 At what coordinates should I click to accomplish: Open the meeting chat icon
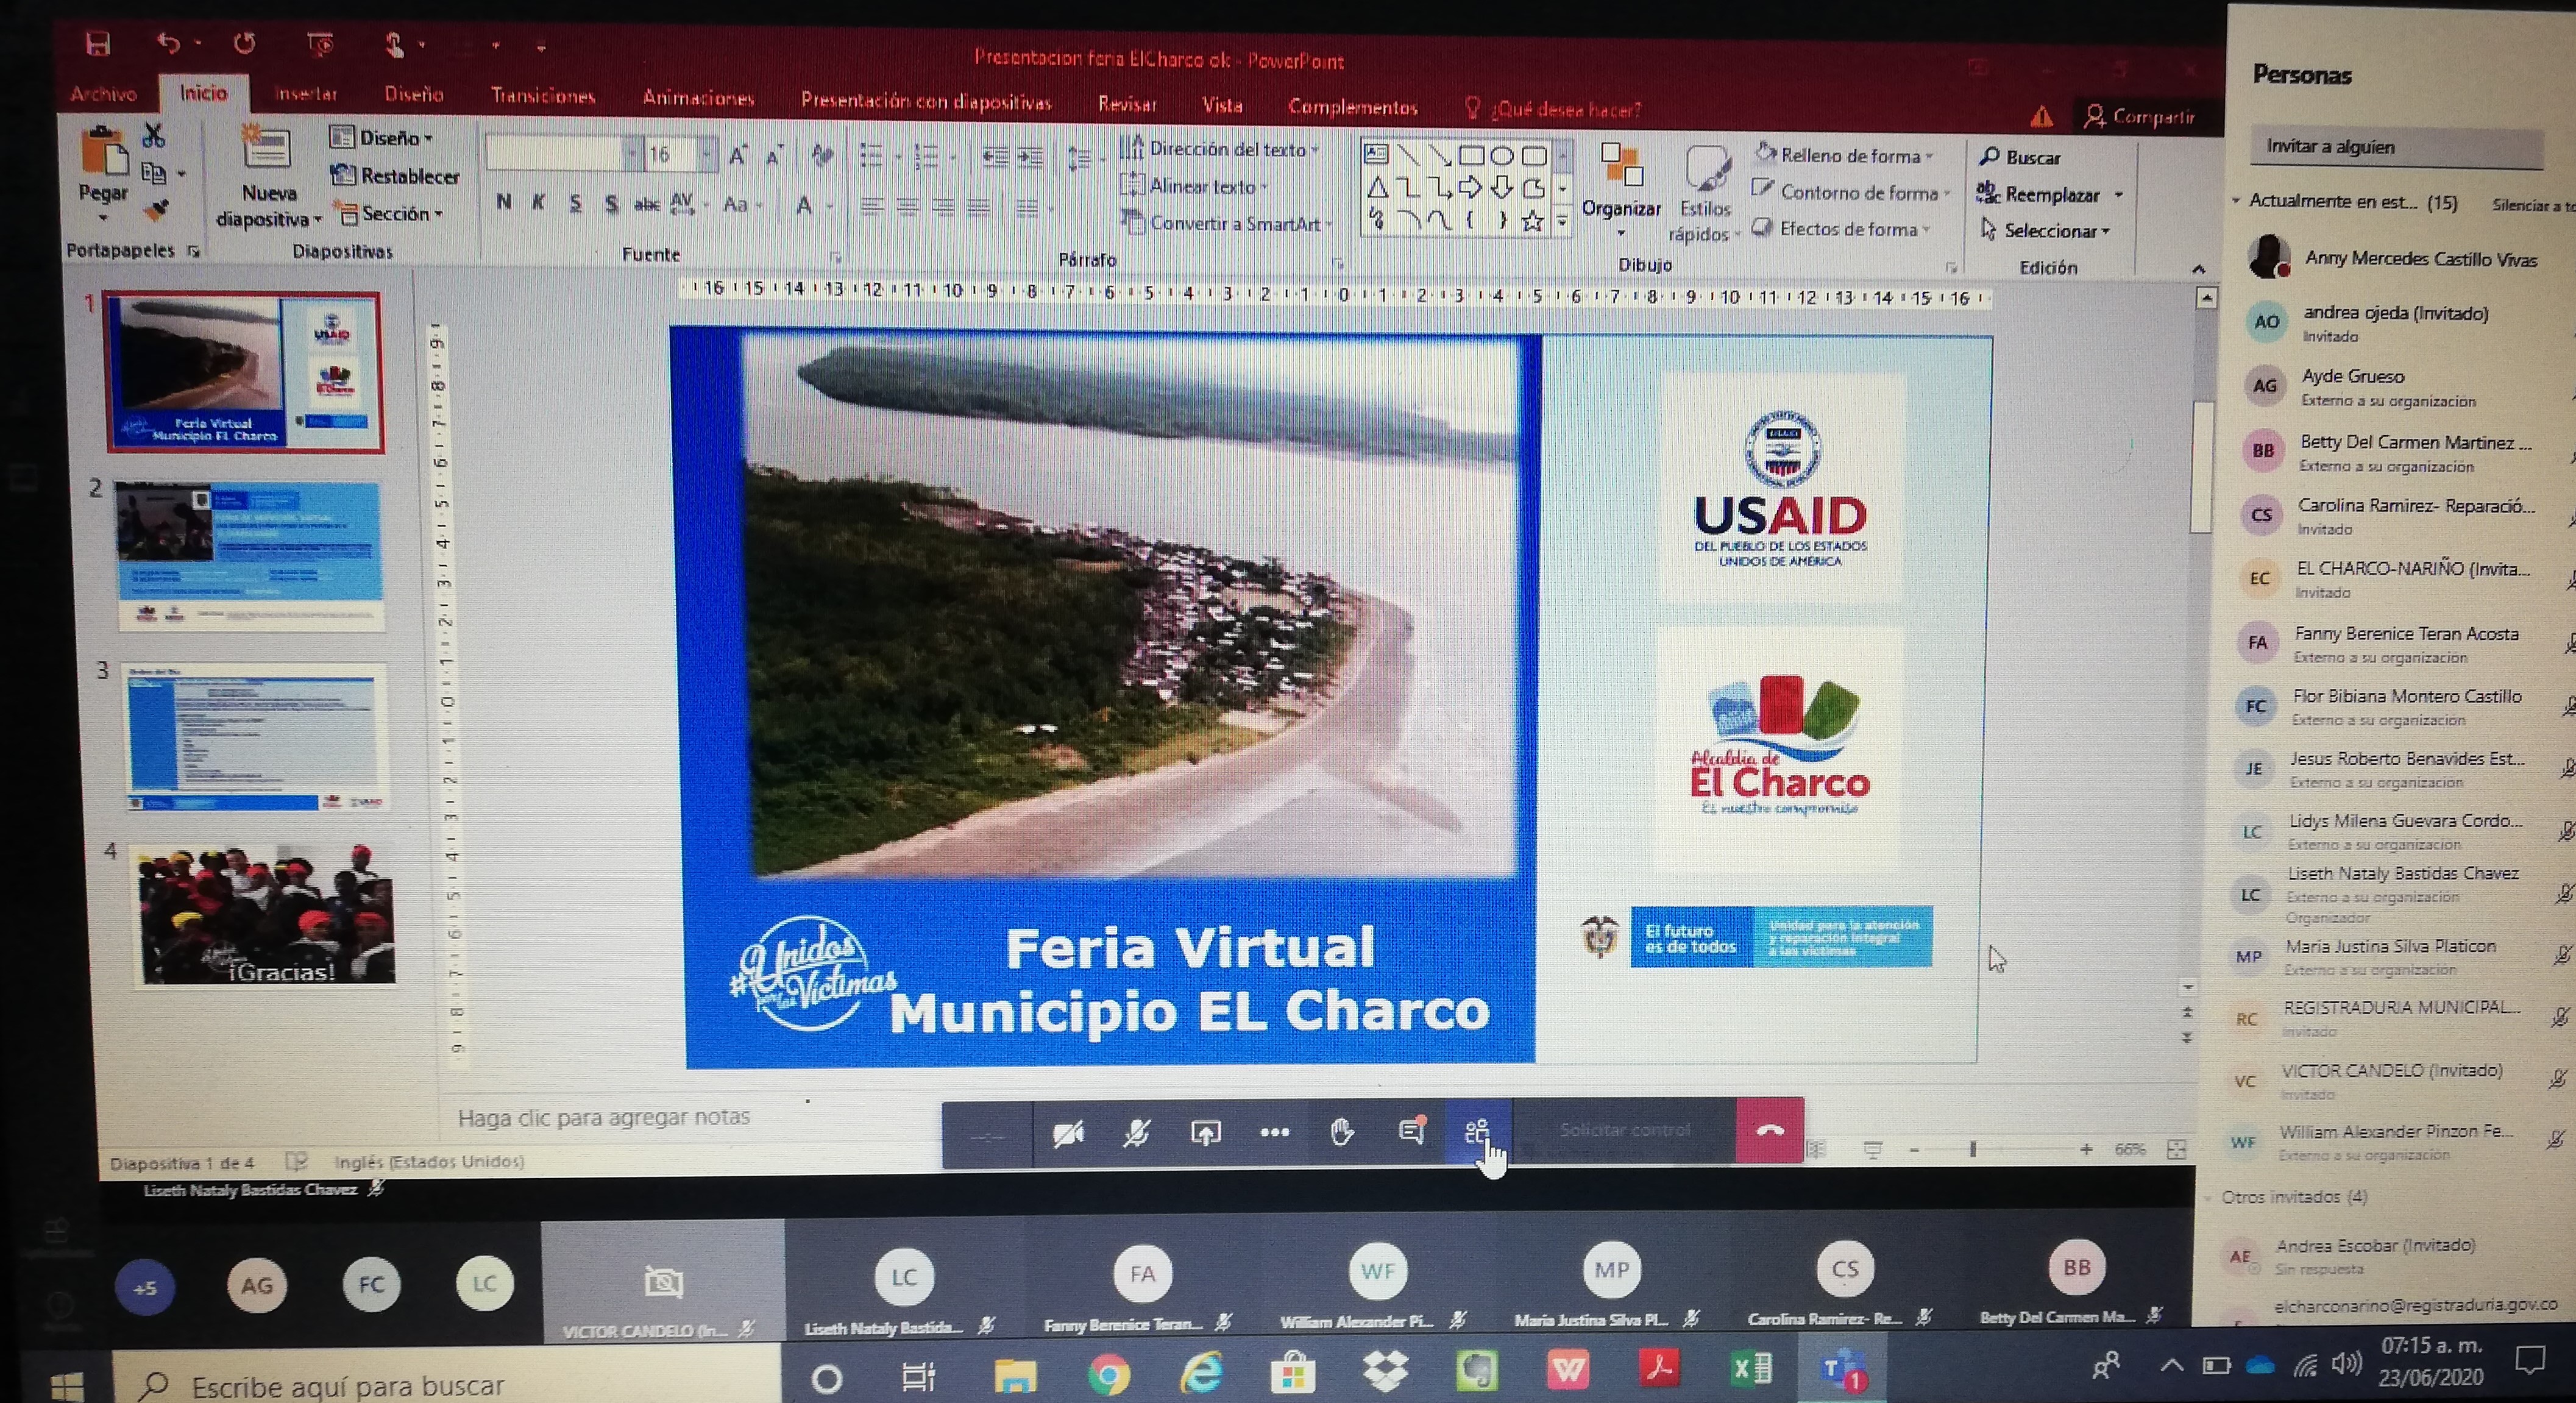[x=1411, y=1131]
